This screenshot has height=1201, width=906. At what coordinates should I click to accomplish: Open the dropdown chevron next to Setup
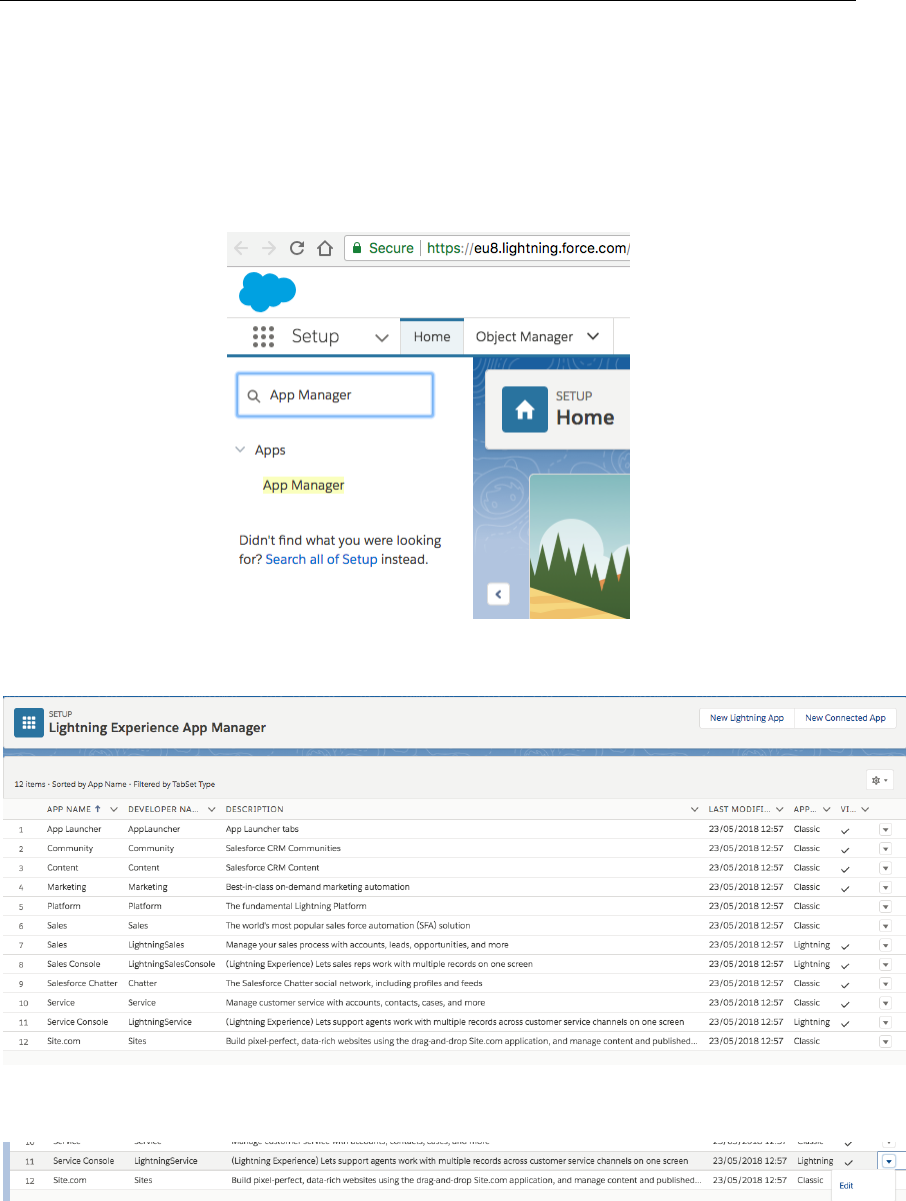pos(381,338)
